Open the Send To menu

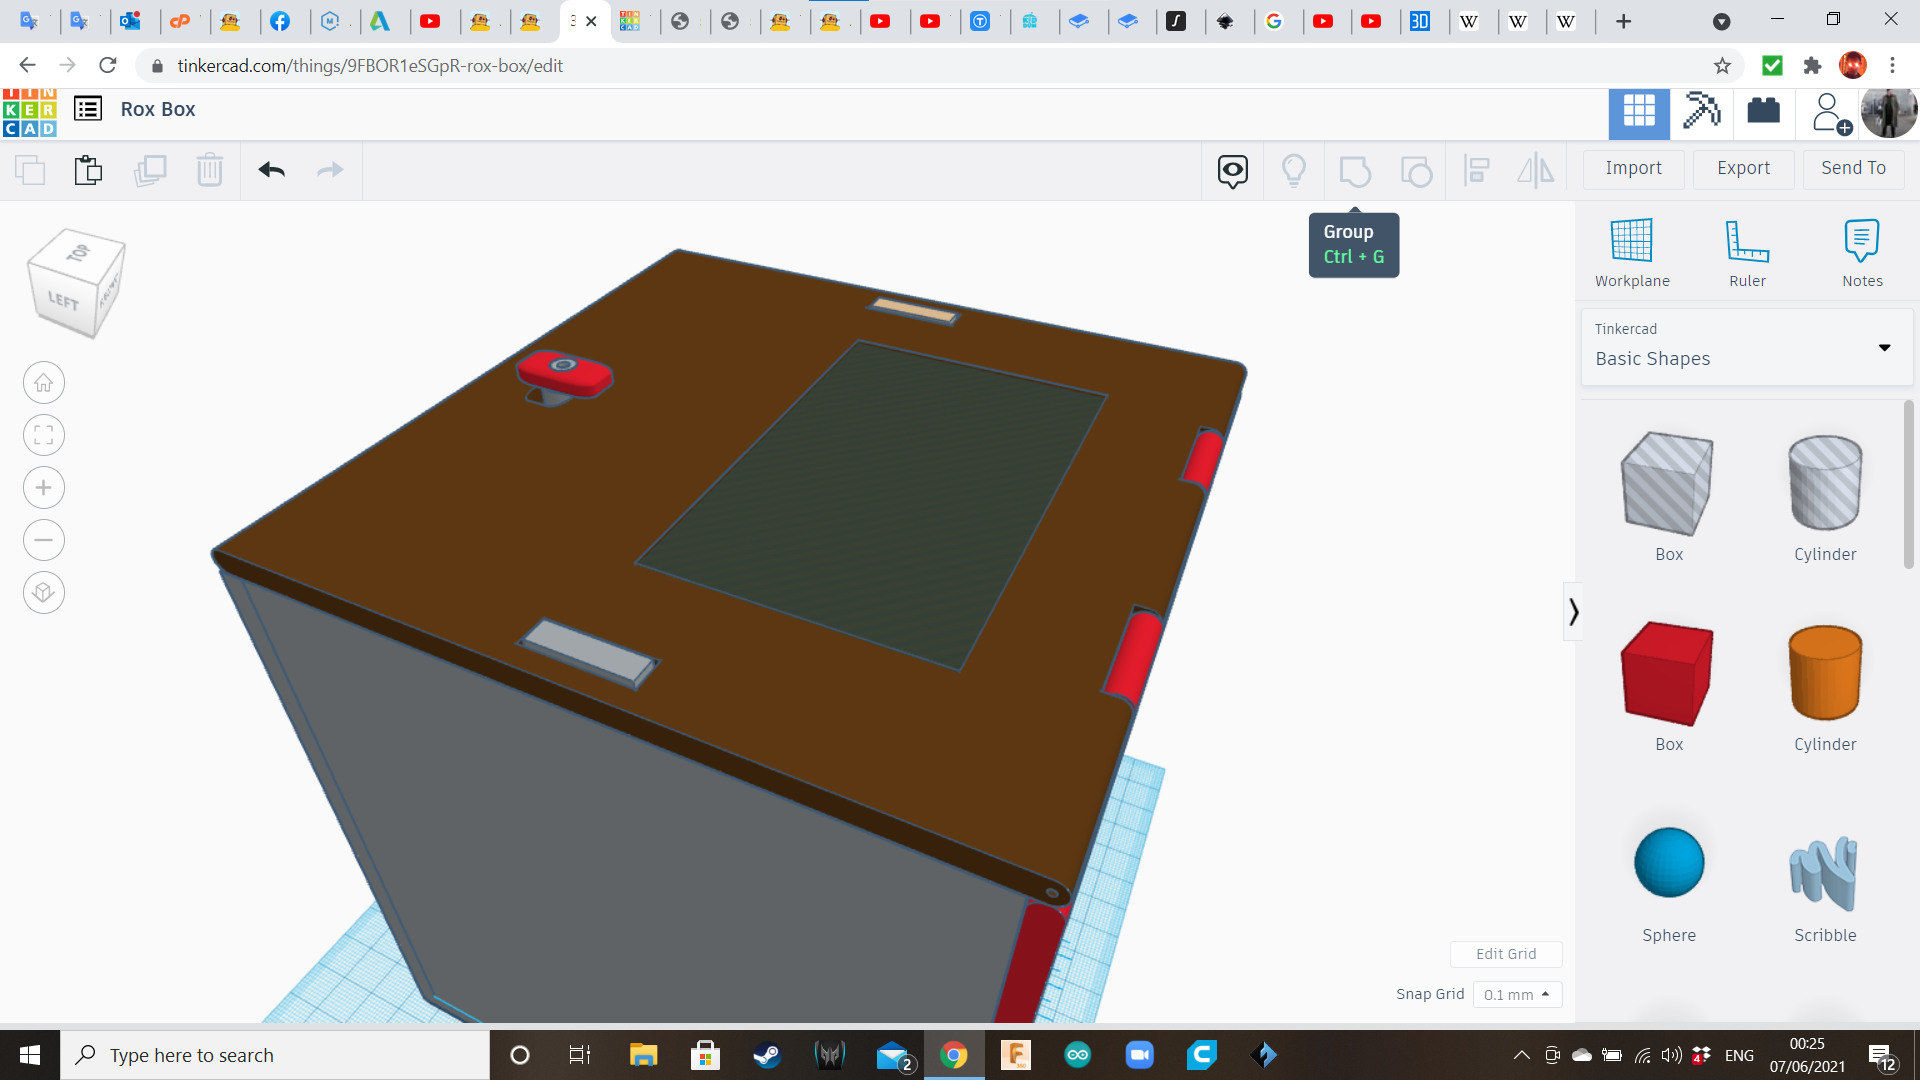coord(1853,168)
